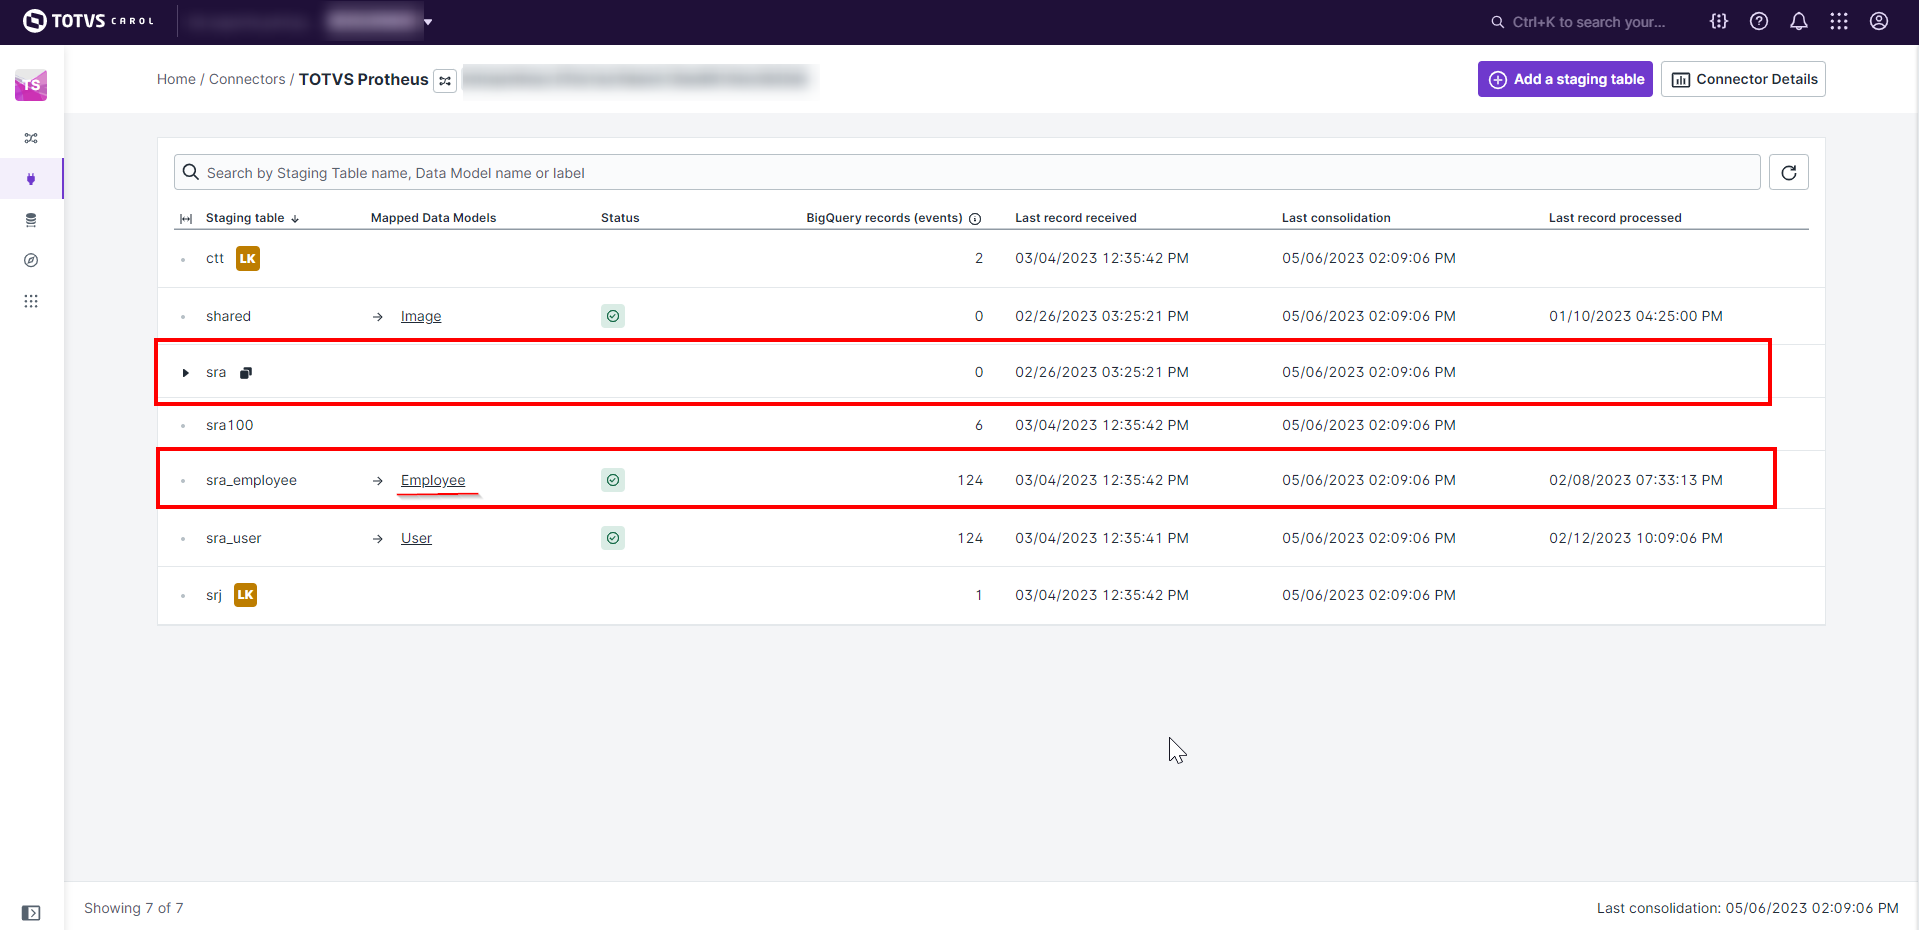Open the user account profile icon

click(x=1878, y=21)
